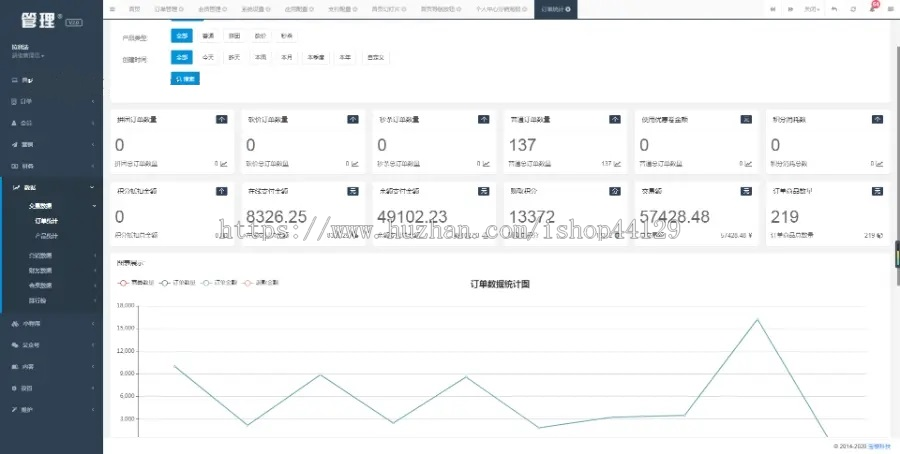Select 本季度 creation time filter
This screenshot has width=900, height=454.
[316, 57]
